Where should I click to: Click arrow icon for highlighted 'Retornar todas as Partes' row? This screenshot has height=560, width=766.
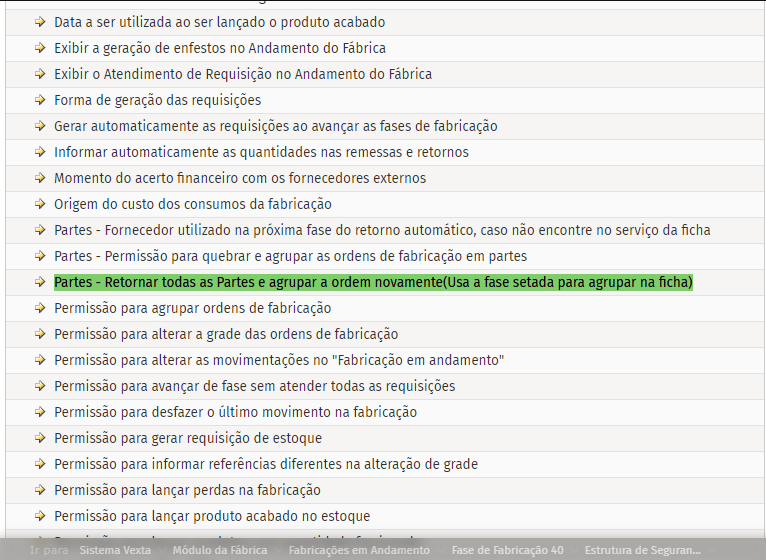pyautogui.click(x=40, y=282)
